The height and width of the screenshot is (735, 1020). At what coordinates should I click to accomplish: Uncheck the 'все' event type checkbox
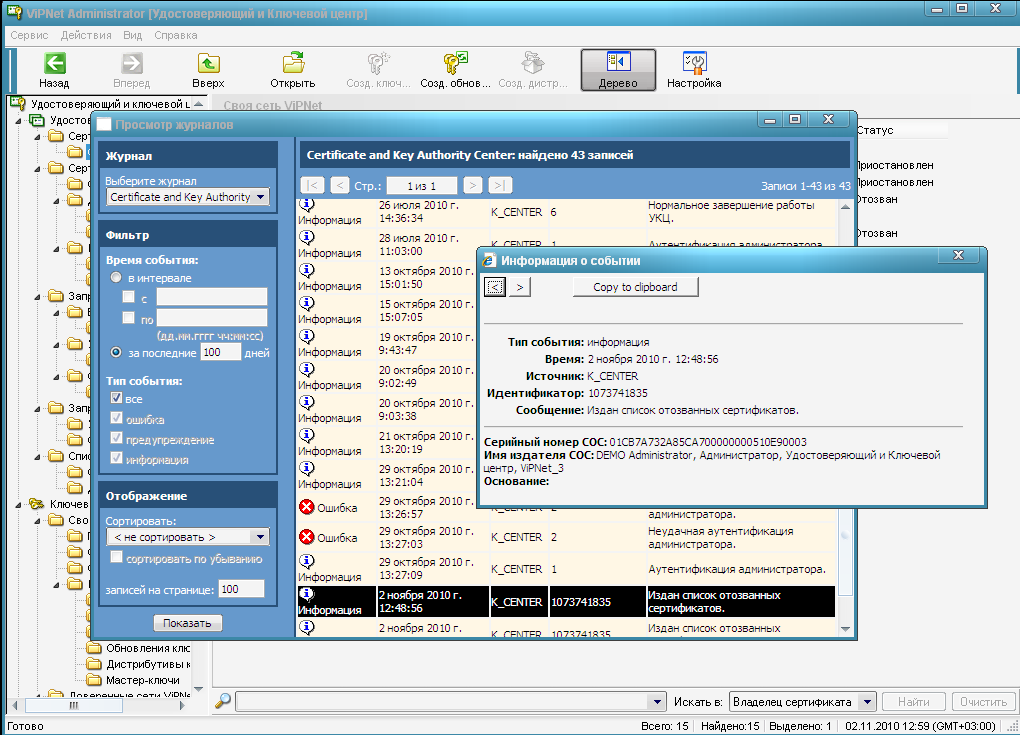(x=116, y=398)
